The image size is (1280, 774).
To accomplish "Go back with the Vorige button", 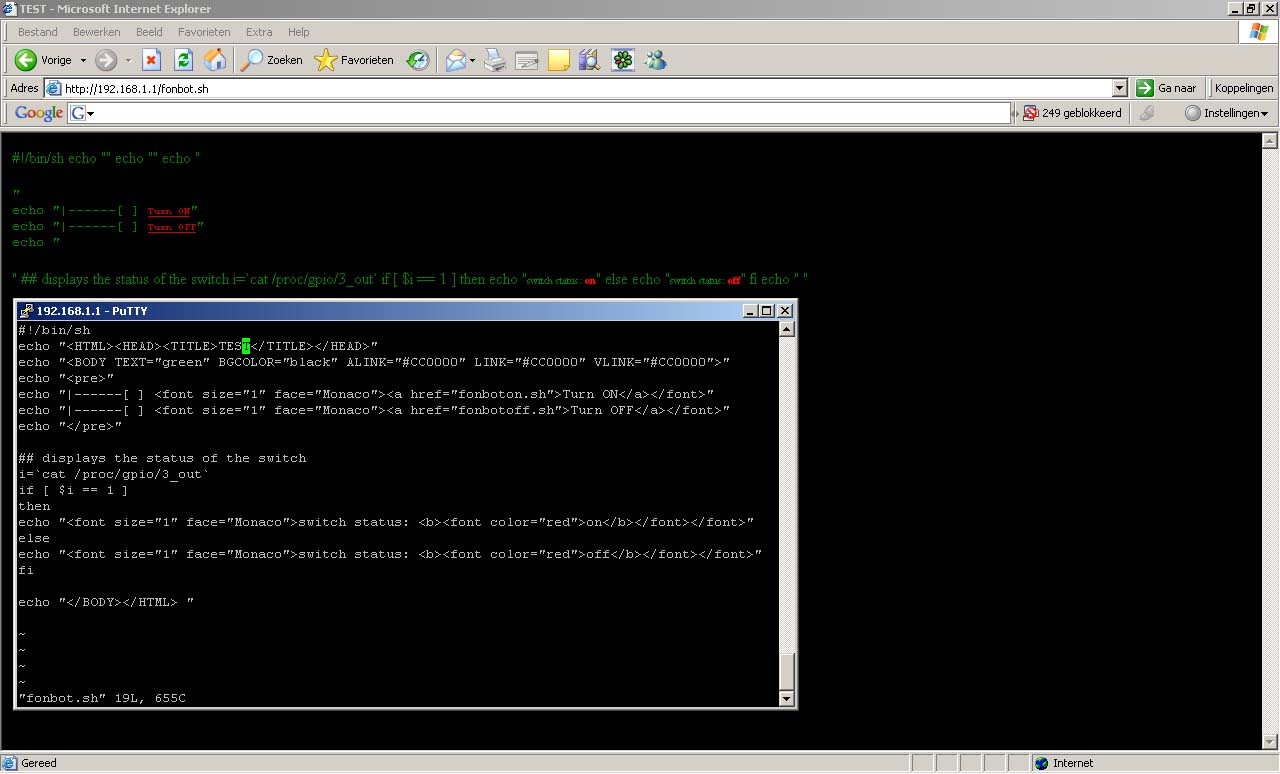I will (43, 60).
